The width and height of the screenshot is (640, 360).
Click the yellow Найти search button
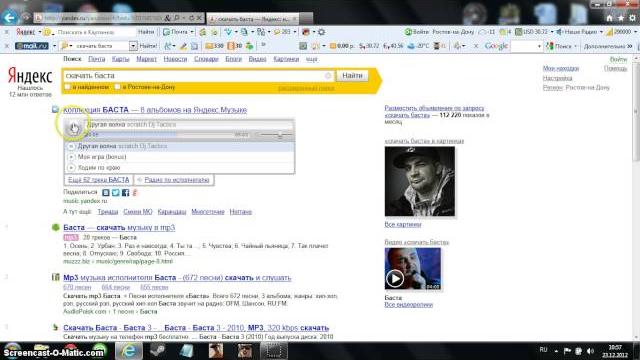pyautogui.click(x=352, y=76)
